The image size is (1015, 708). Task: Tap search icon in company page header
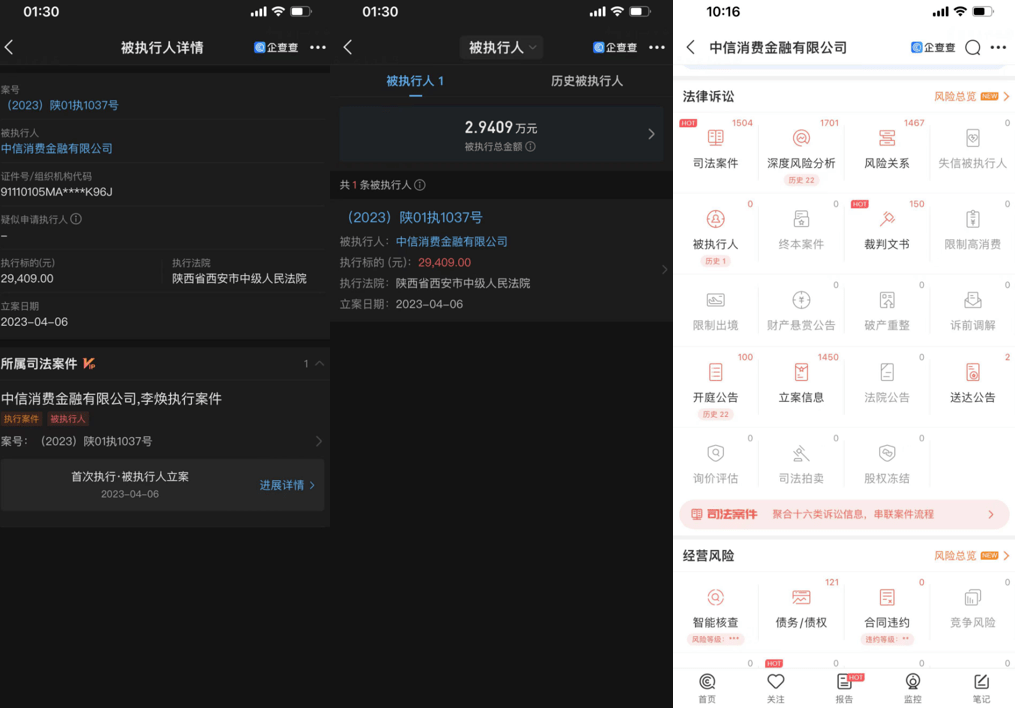(x=972, y=47)
